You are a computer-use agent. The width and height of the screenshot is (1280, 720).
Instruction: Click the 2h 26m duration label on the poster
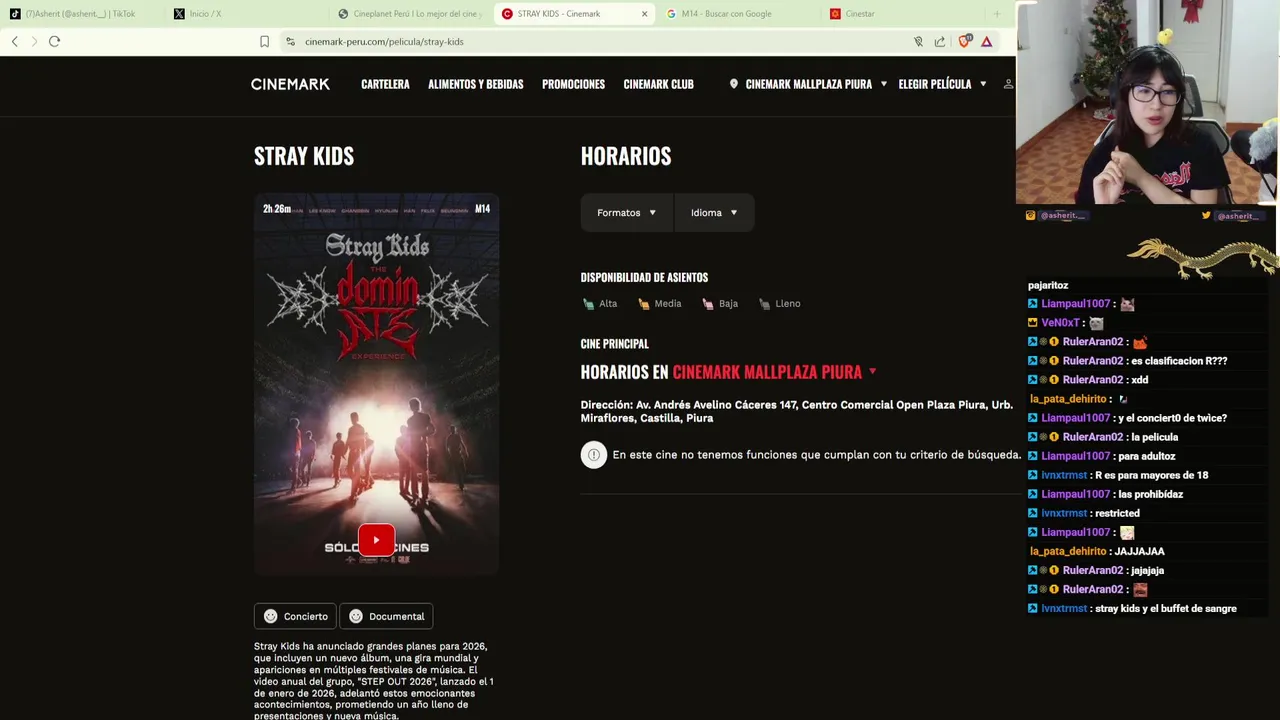(277, 209)
